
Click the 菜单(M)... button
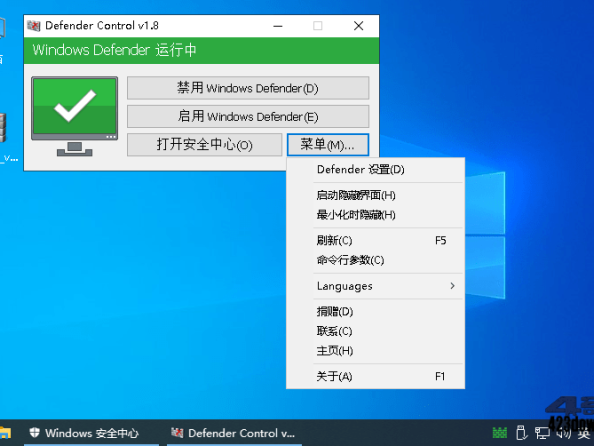328,144
